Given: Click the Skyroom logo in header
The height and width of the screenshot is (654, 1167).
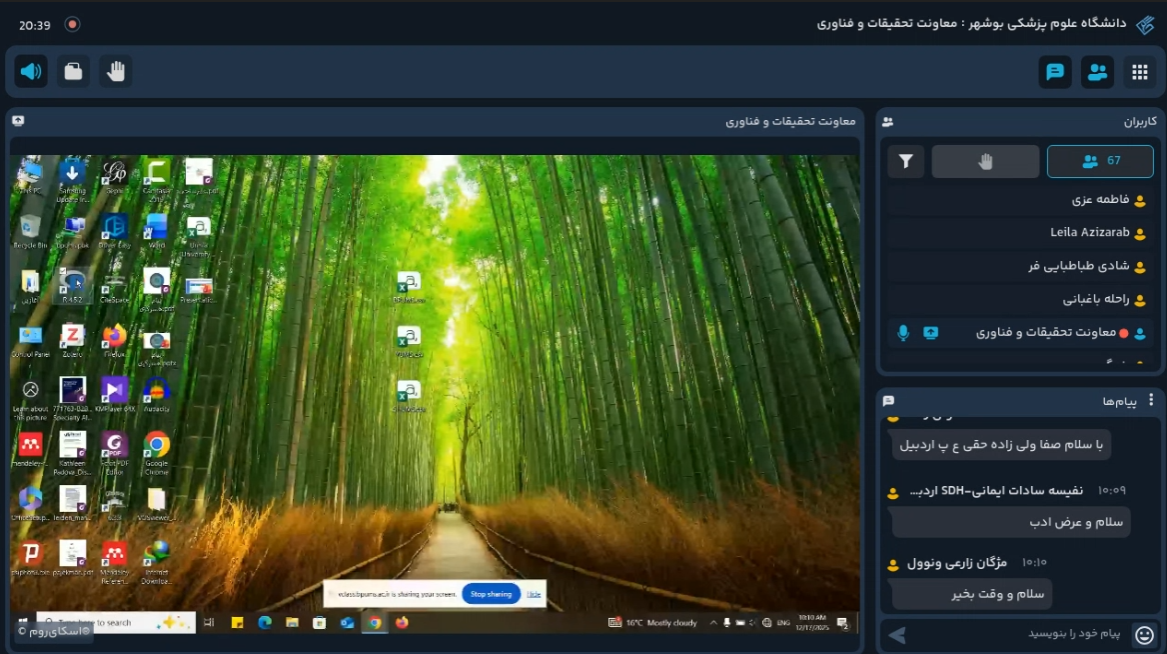Looking at the screenshot, I should click(x=1145, y=24).
